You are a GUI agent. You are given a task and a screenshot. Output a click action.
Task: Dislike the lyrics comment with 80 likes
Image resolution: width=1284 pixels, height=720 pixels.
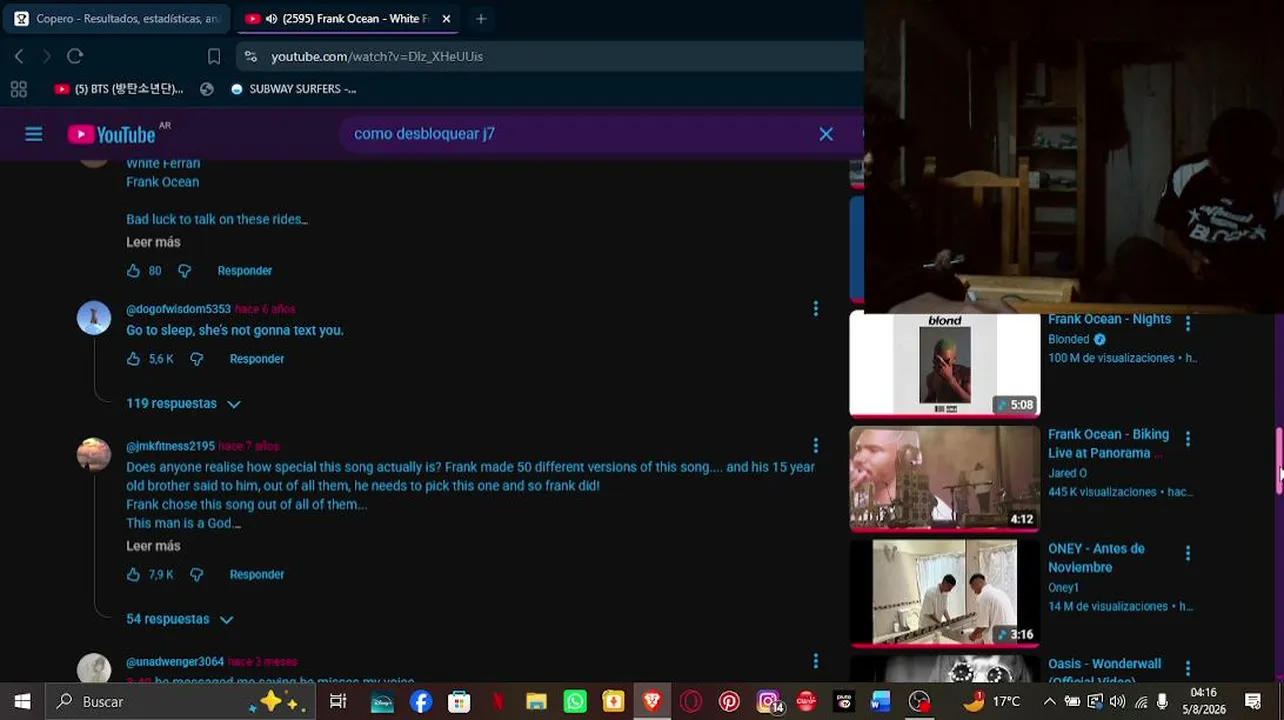(184, 271)
